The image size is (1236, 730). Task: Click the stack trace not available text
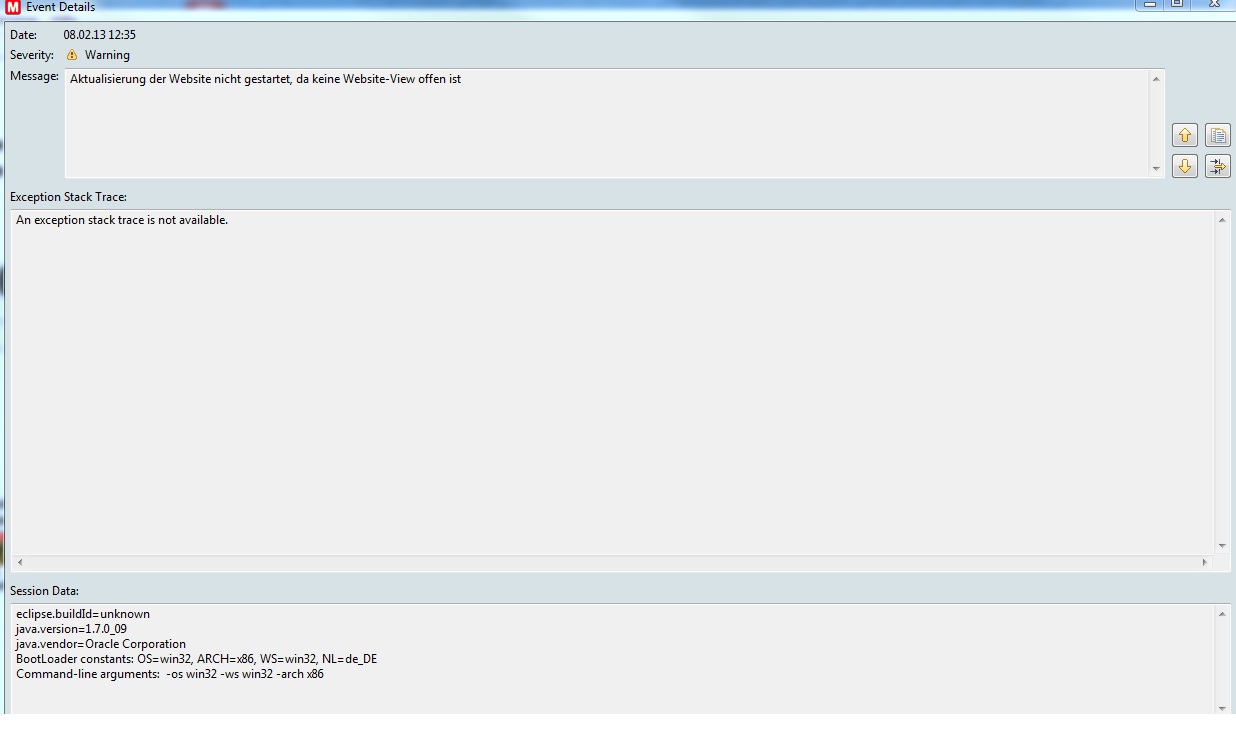[x=122, y=220]
